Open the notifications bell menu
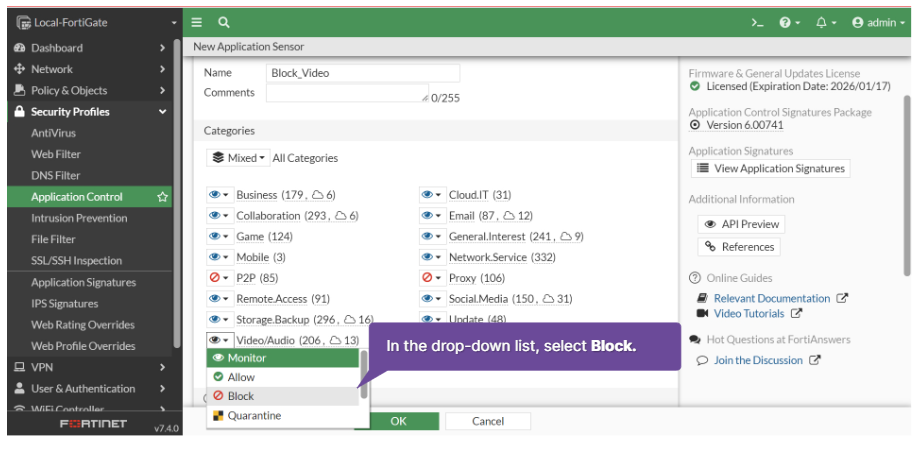Viewport: 920px width, 450px height. pyautogui.click(x=826, y=23)
